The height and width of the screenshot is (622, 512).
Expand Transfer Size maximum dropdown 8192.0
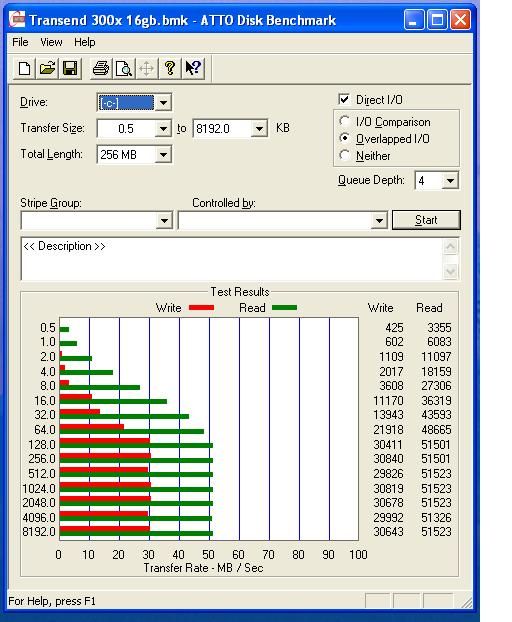tap(259, 129)
